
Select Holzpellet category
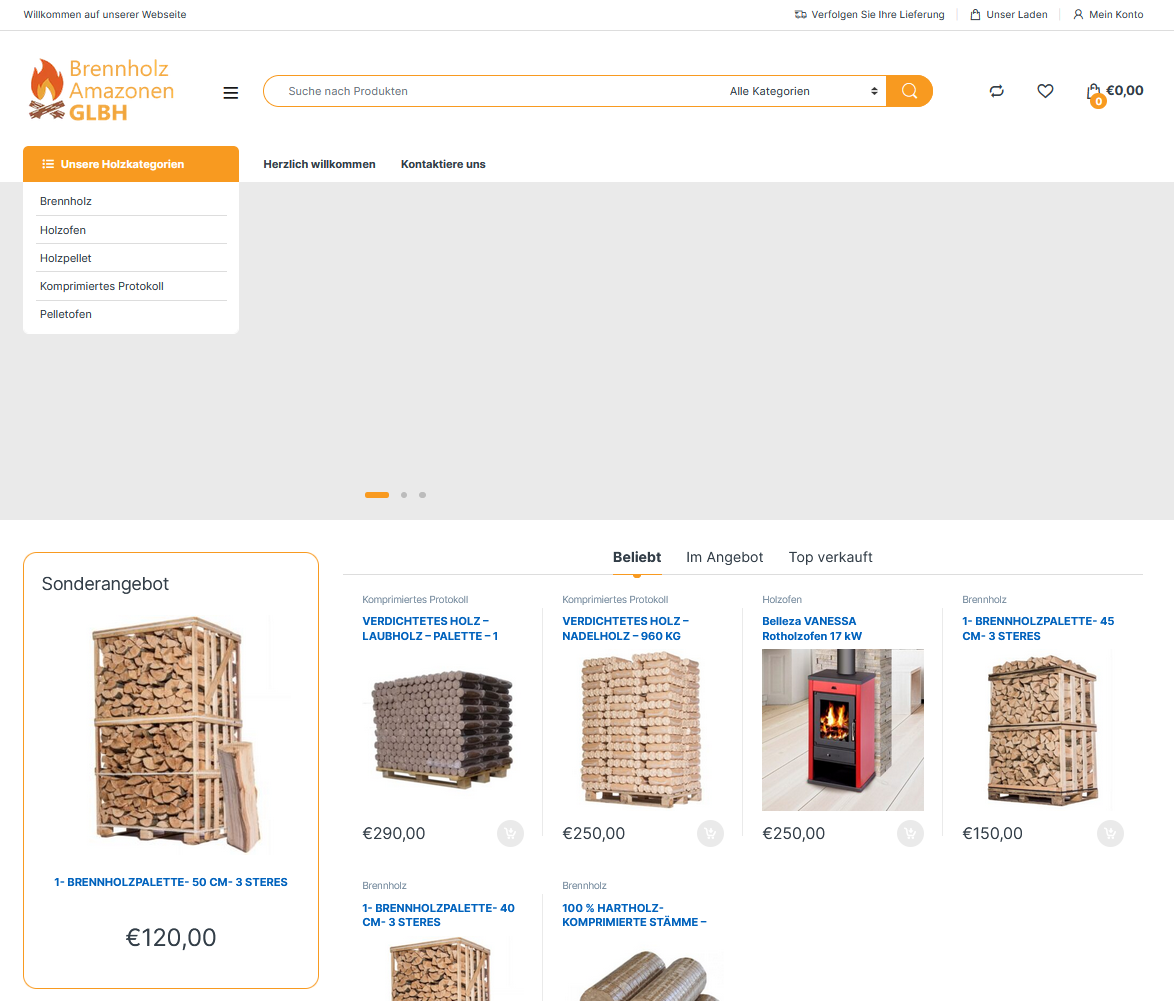coord(65,258)
